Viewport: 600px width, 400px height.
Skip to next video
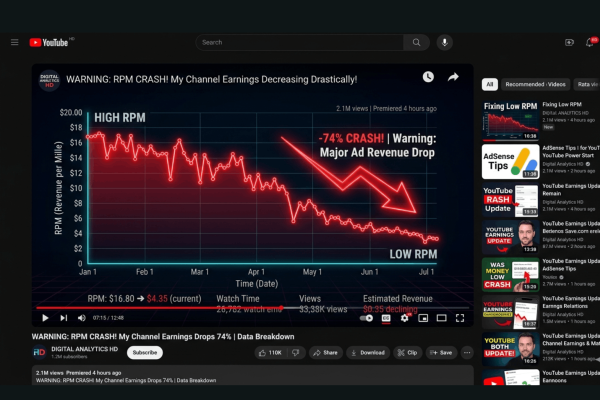[x=64, y=318]
